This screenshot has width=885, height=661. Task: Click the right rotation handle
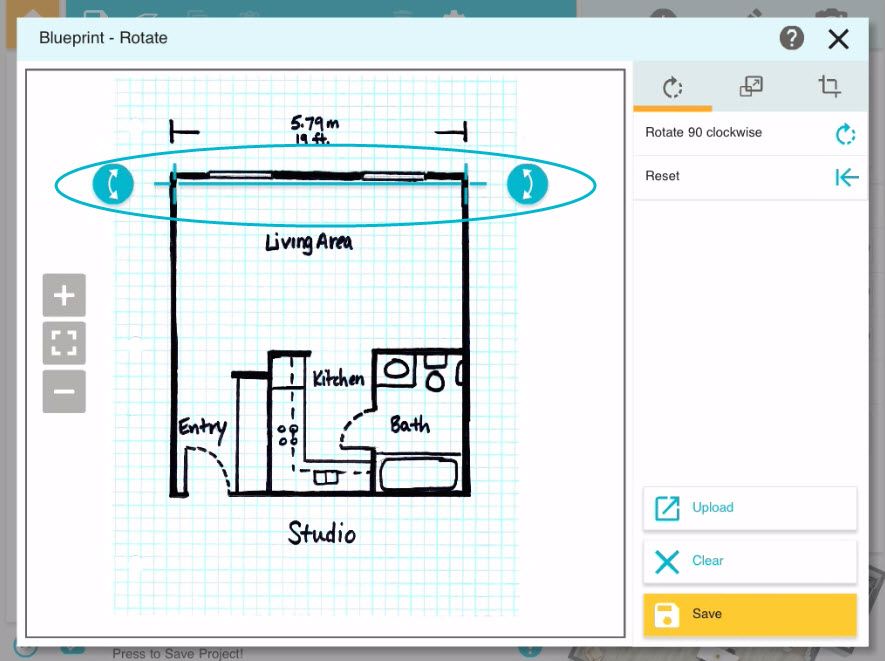pyautogui.click(x=527, y=183)
